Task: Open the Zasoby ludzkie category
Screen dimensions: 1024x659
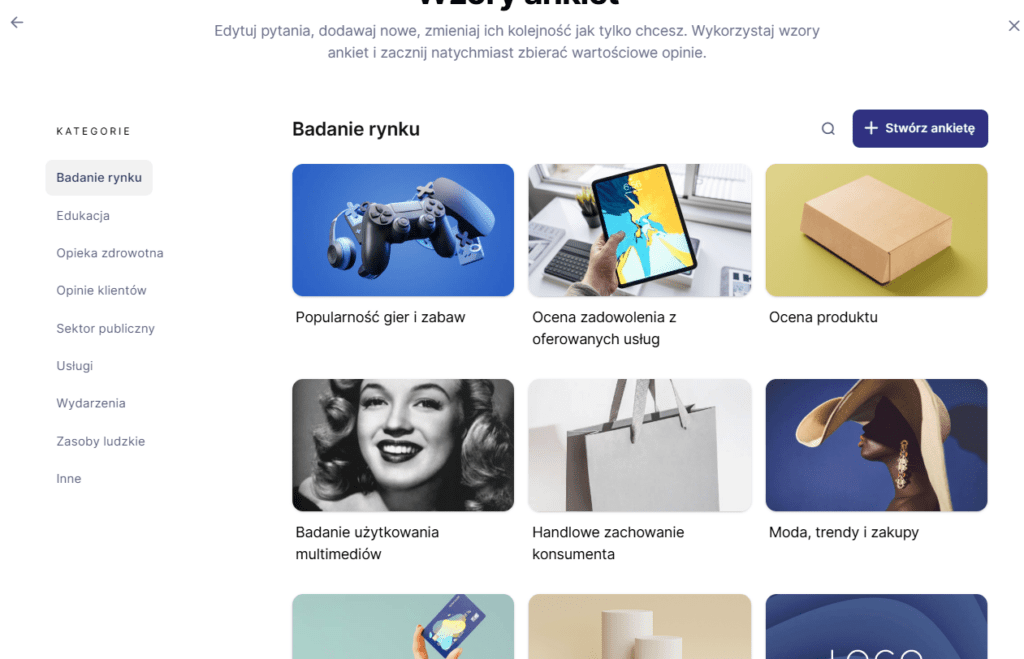Action: 101,442
